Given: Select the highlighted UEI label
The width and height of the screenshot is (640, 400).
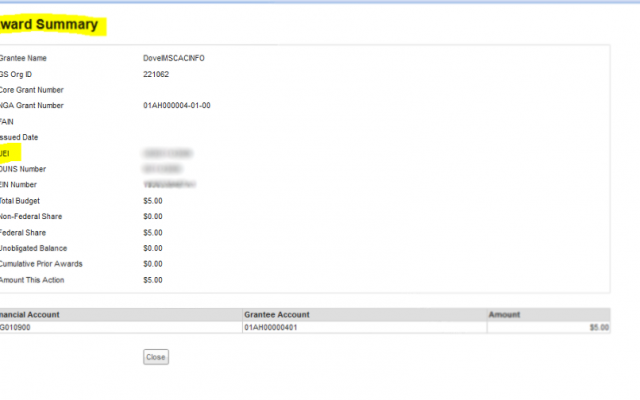Looking at the screenshot, I should pos(5,153).
